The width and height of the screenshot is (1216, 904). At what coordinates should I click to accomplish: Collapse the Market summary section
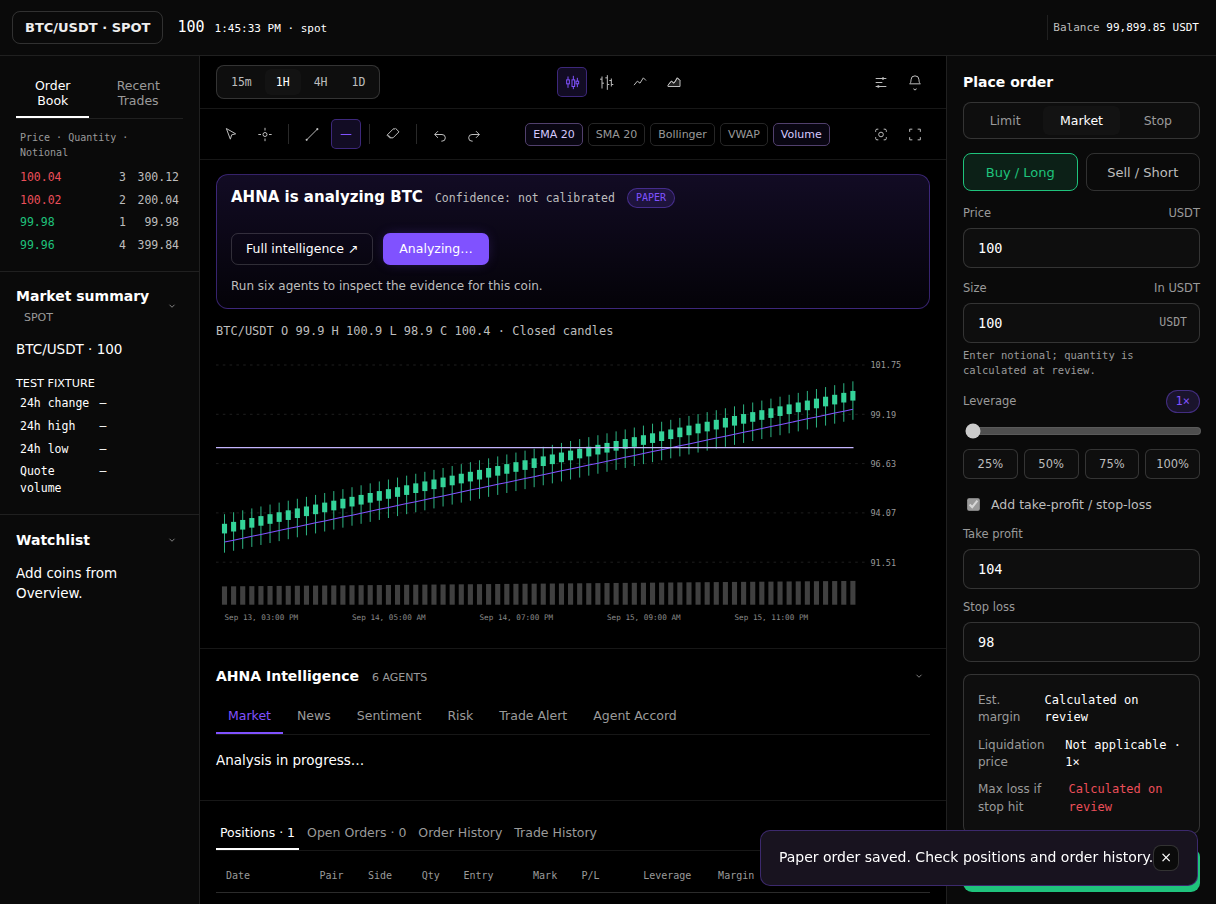[x=171, y=305]
